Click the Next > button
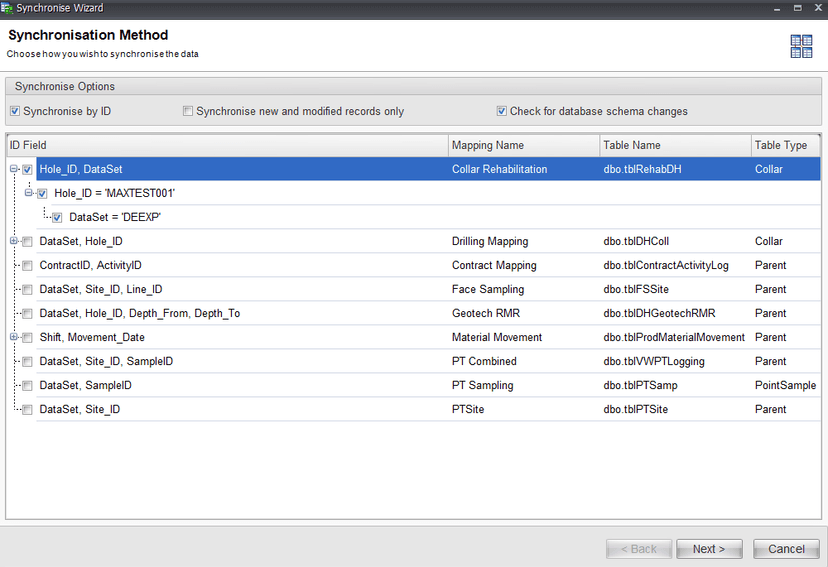 (x=709, y=549)
